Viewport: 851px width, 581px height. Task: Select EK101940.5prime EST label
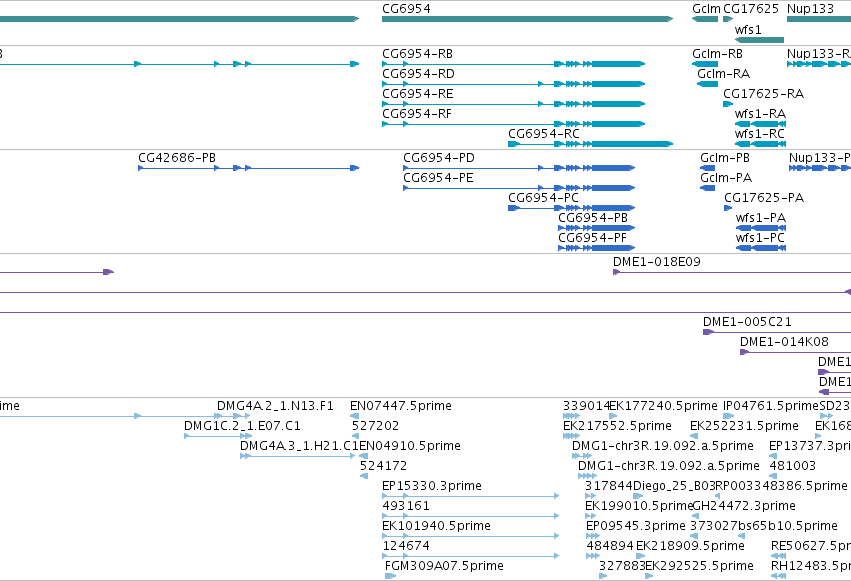[x=436, y=527]
